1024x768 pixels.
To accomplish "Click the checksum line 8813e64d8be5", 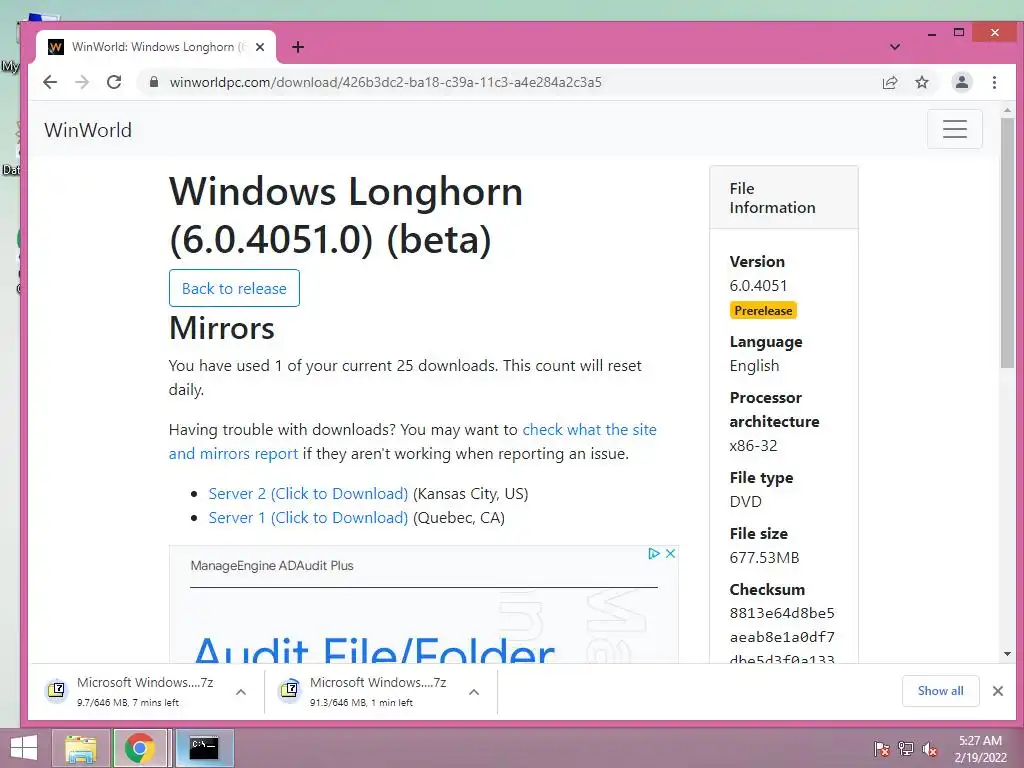I will (x=782, y=613).
